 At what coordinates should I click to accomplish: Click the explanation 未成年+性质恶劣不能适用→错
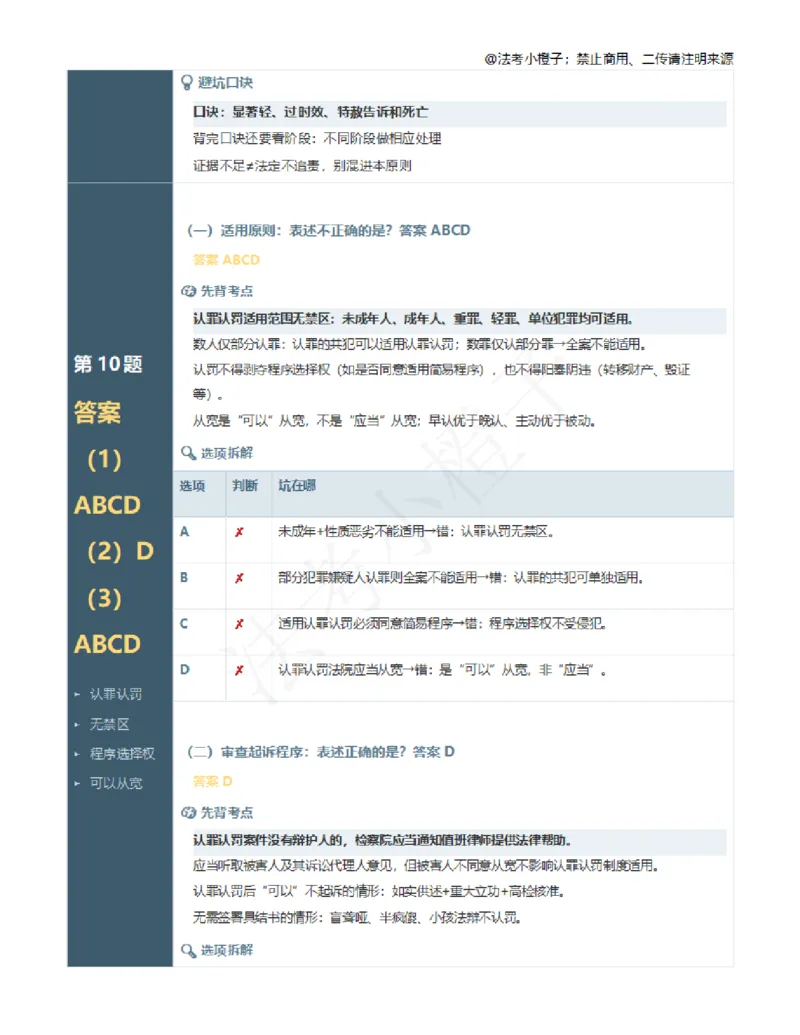point(415,532)
